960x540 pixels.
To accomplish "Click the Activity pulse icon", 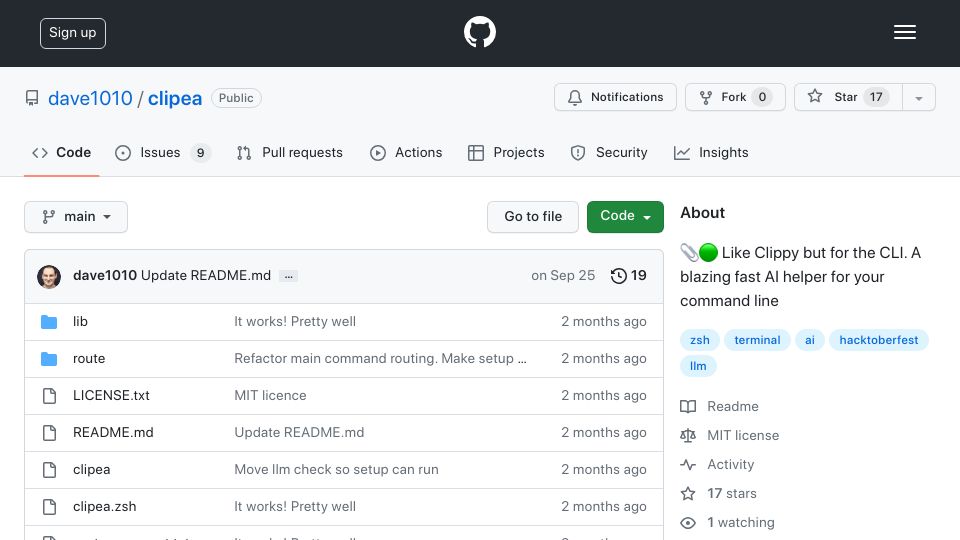I will coord(688,465).
